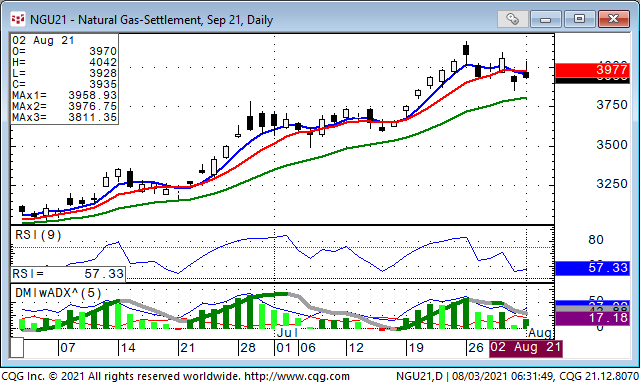Select the H= 4042 high value

click(x=64, y=62)
